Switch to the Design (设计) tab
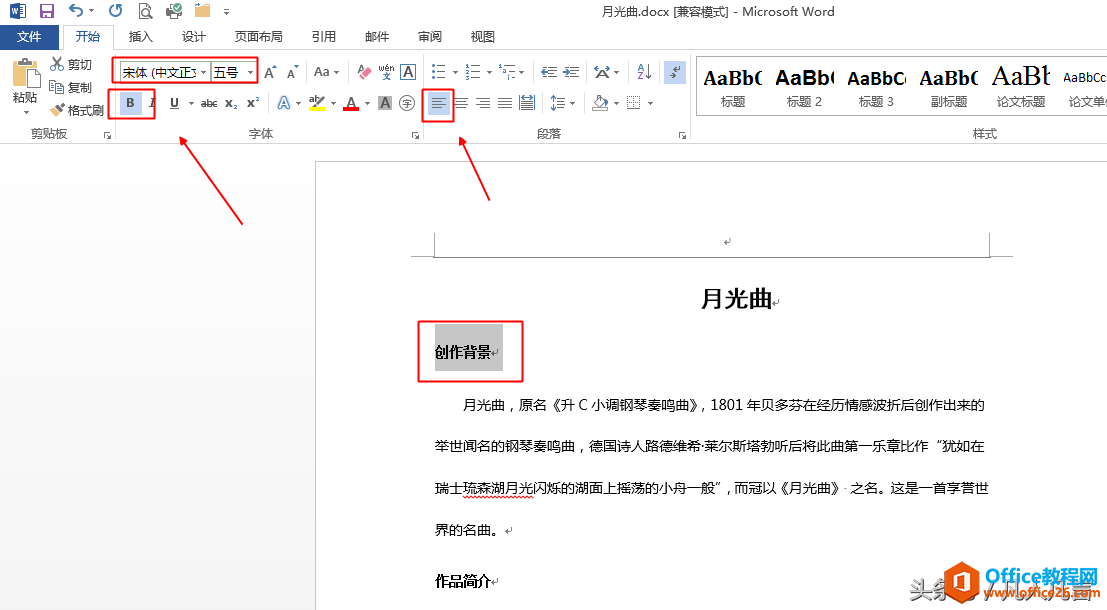The width and height of the screenshot is (1107, 610). point(193,37)
